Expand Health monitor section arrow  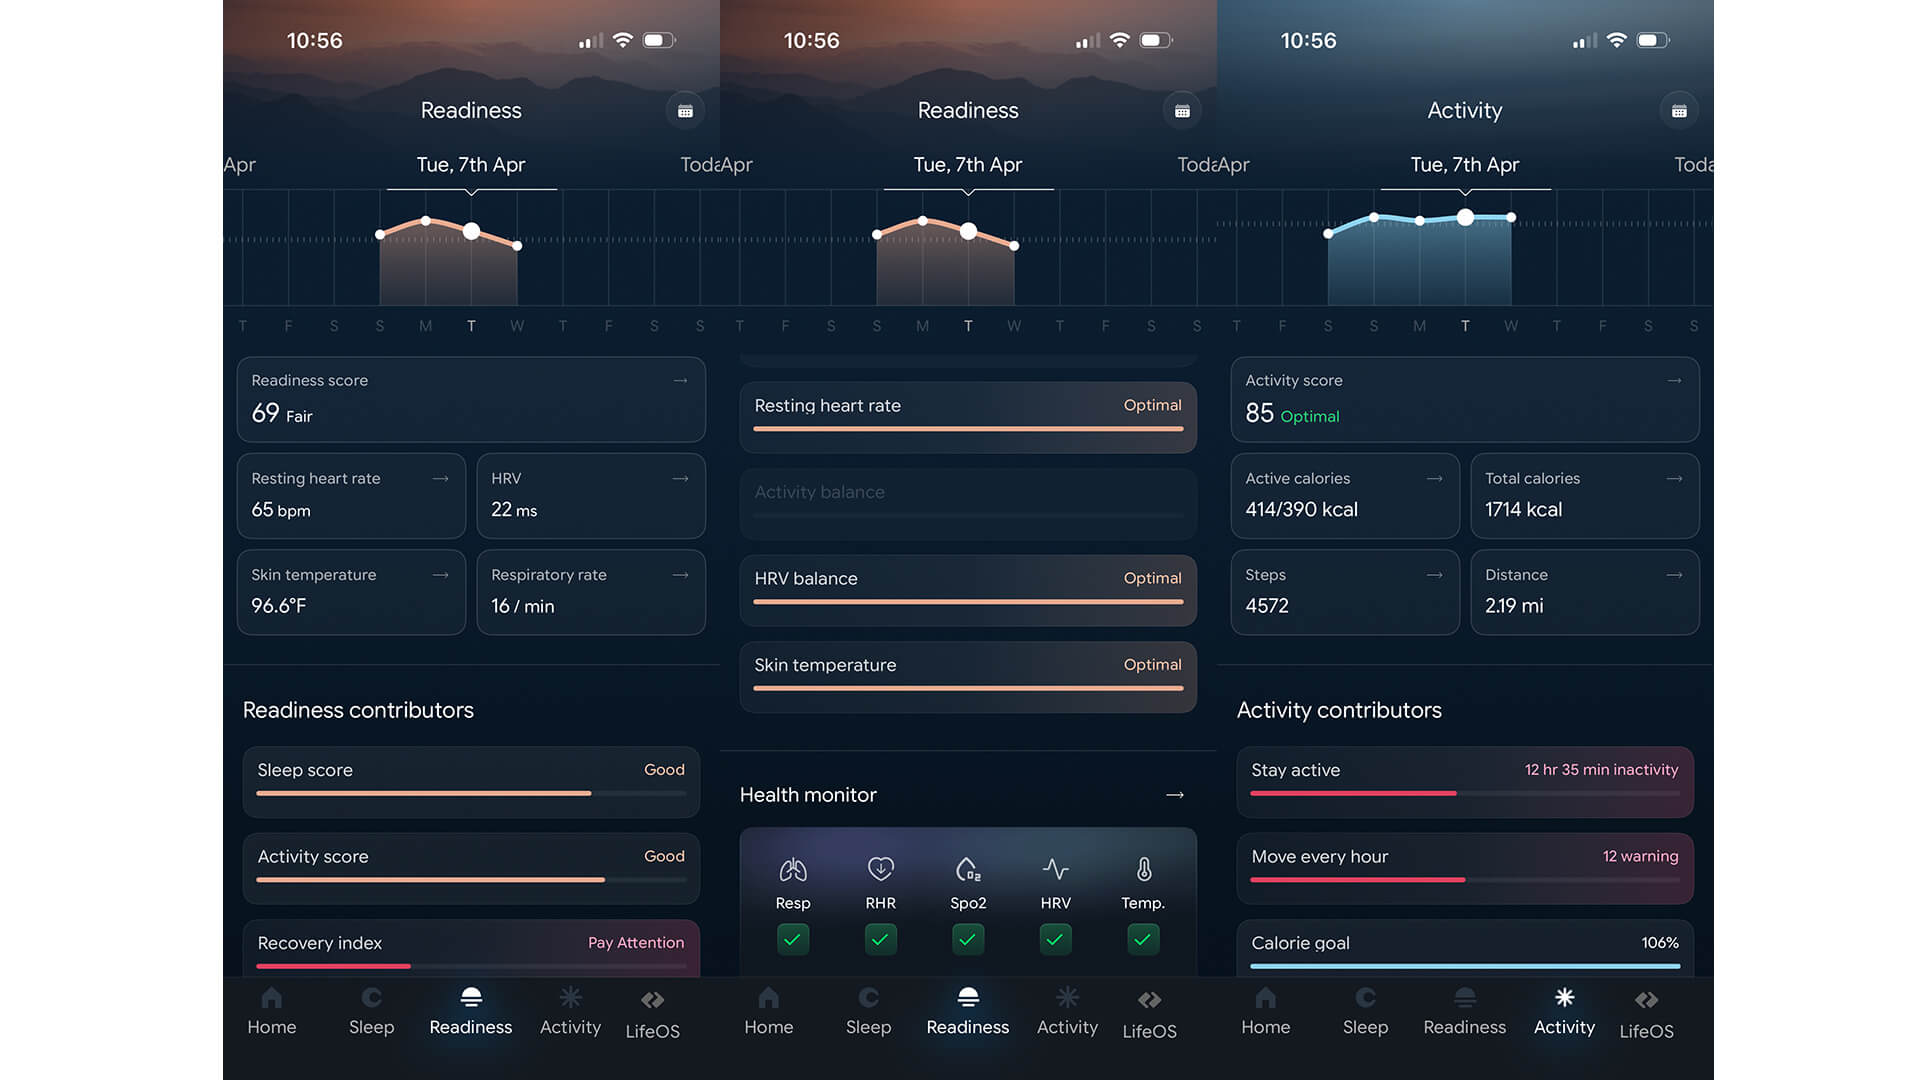click(1175, 795)
